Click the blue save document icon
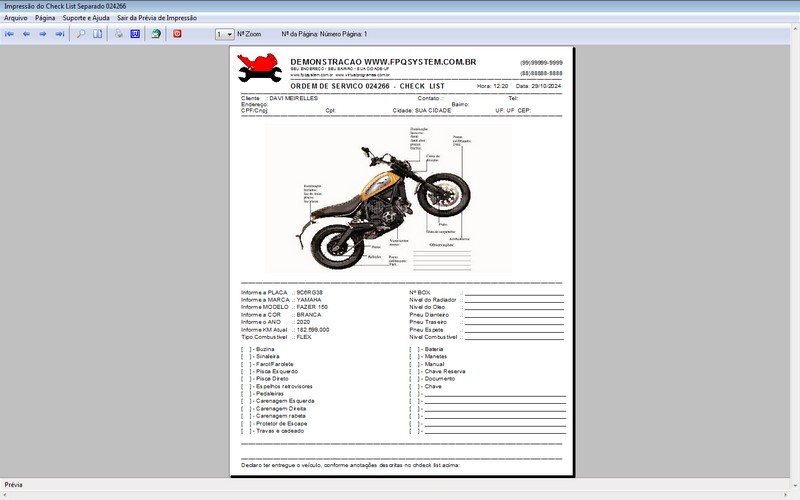Screen dimensions: 800x500 [134, 34]
